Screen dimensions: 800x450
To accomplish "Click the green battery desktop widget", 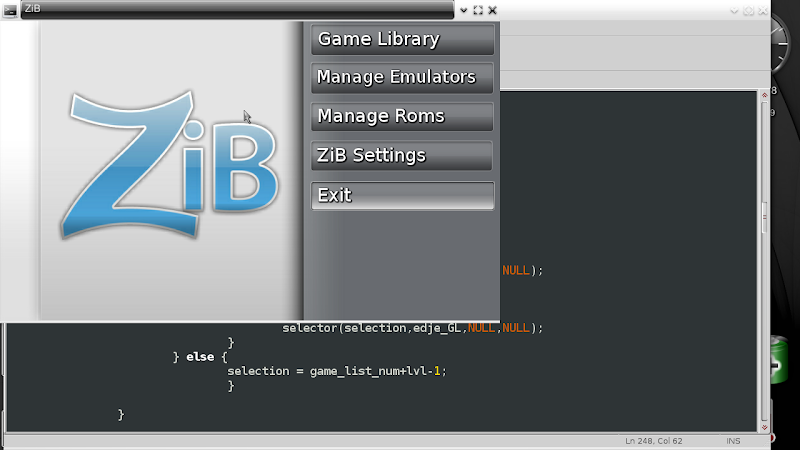I will tap(779, 360).
